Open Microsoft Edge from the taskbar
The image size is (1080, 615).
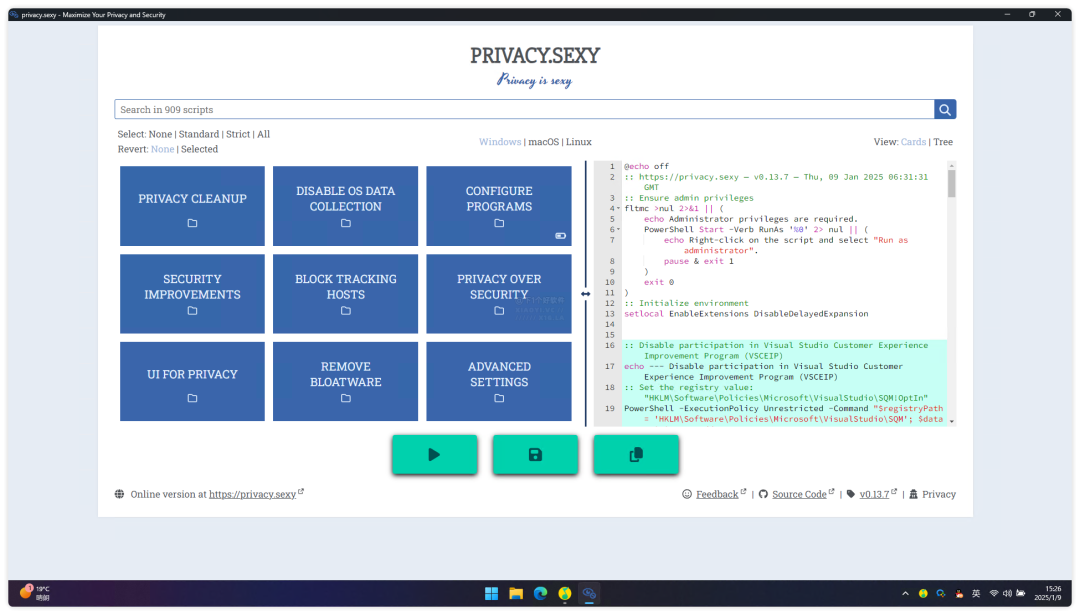click(x=541, y=593)
